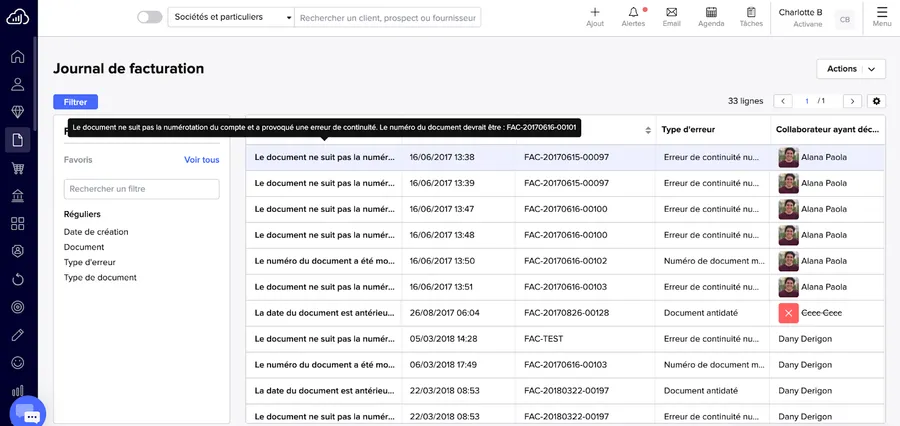Viewport: 900px width, 426px height.
Task: Open the shopping cart section in sidebar
Action: 18,168
